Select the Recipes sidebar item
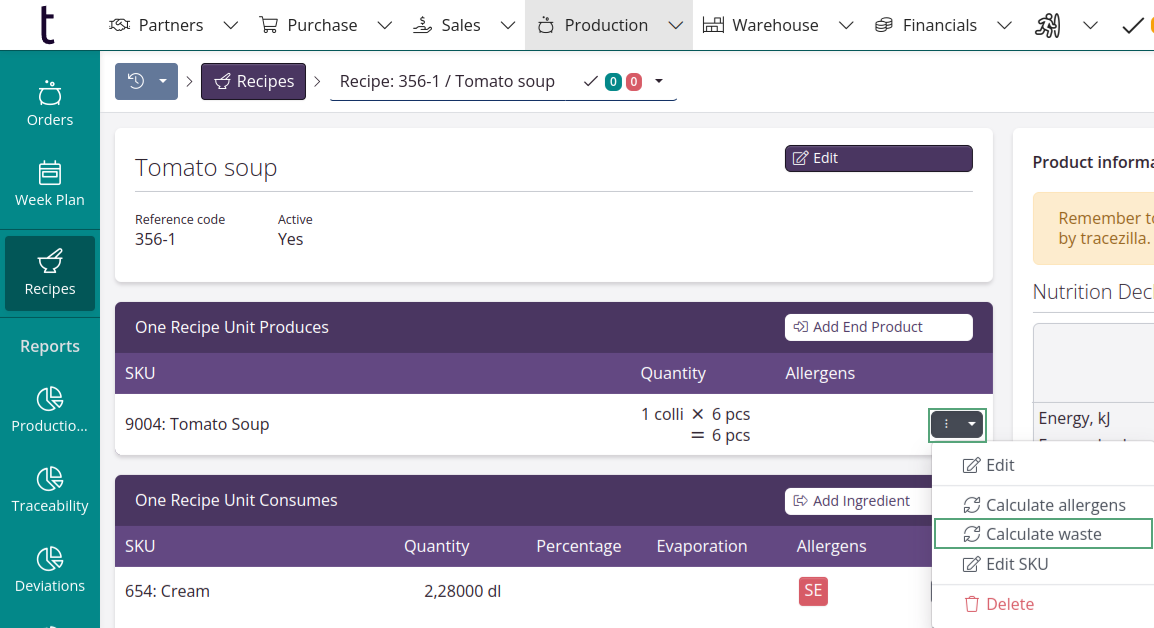 click(x=50, y=274)
